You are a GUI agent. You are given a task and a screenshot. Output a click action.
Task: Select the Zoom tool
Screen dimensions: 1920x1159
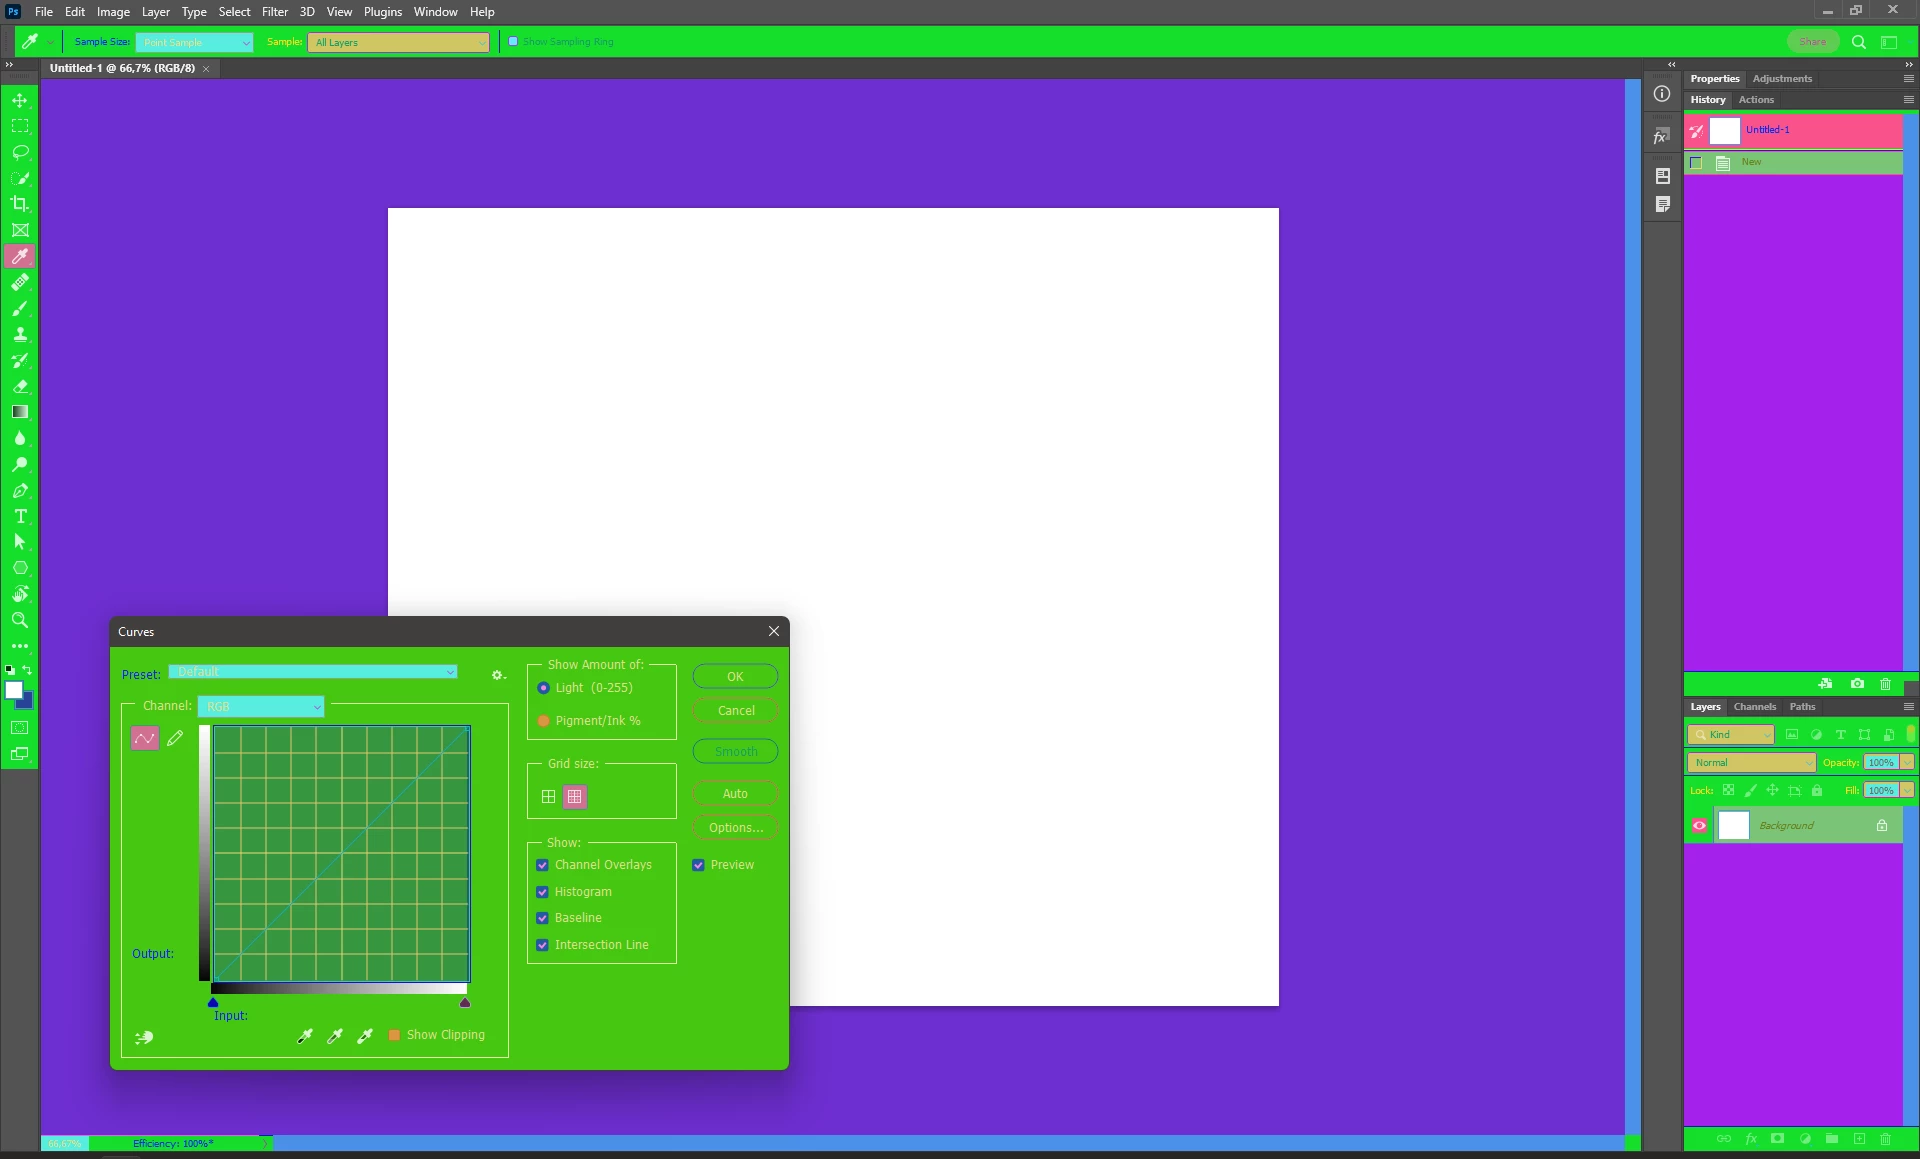click(20, 621)
